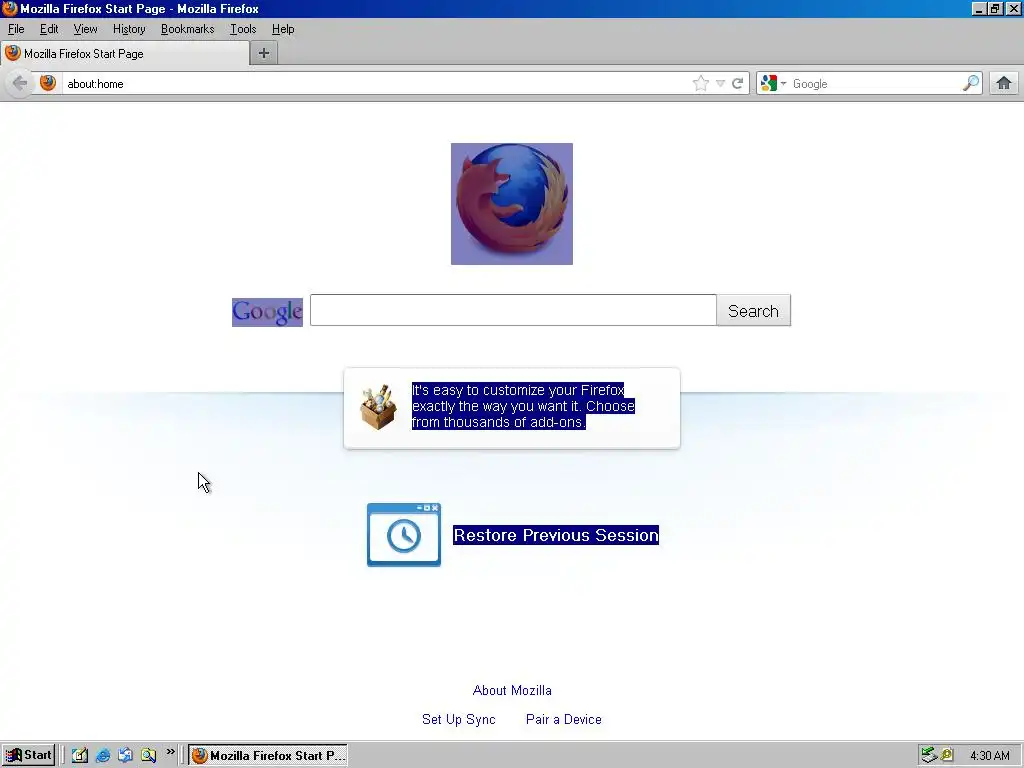Click the restore session clock window icon
Viewport: 1024px width, 768px height.
tap(404, 535)
